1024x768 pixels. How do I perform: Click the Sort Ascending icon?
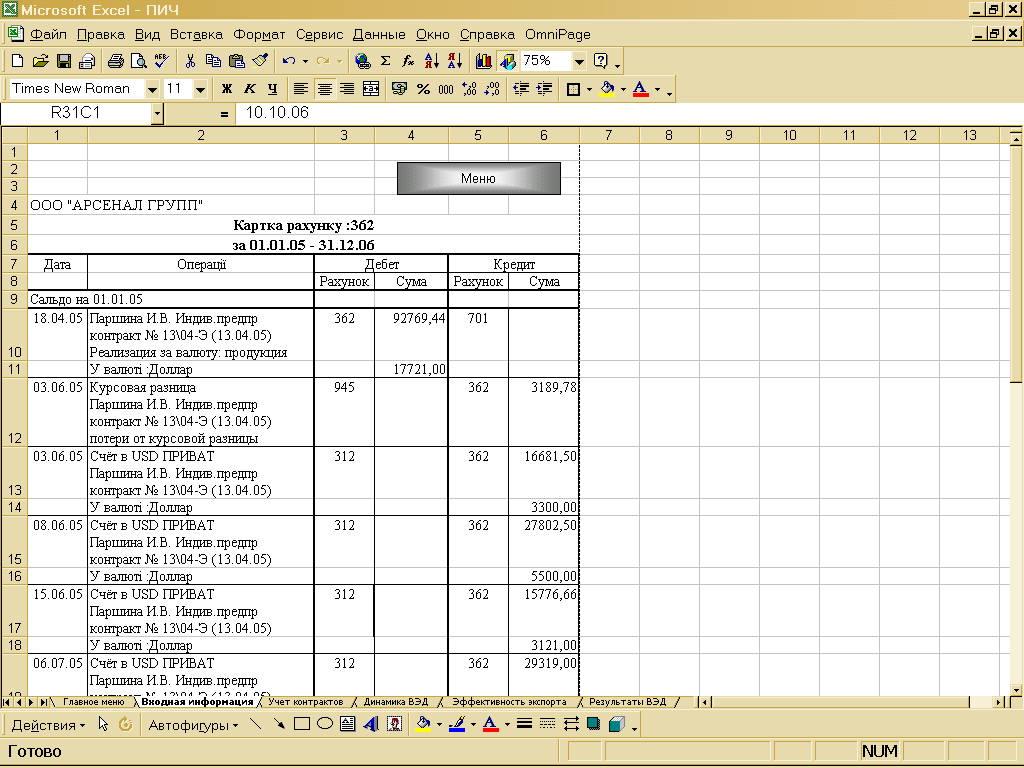coord(431,61)
